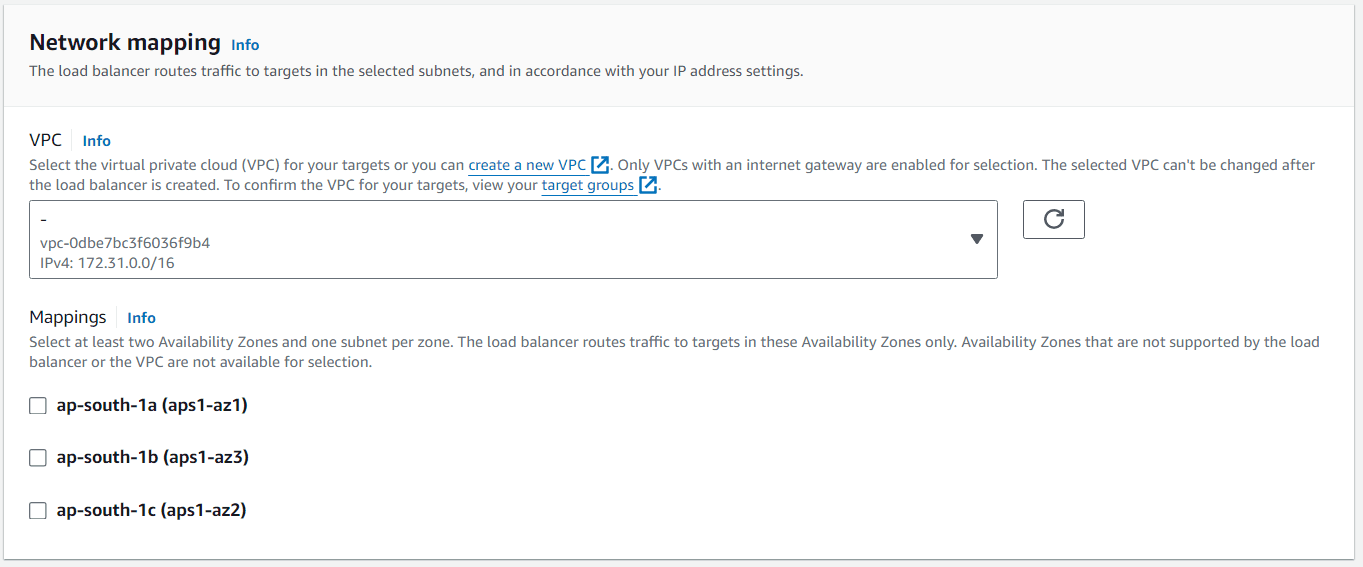Refresh the VPC list

(1053, 220)
